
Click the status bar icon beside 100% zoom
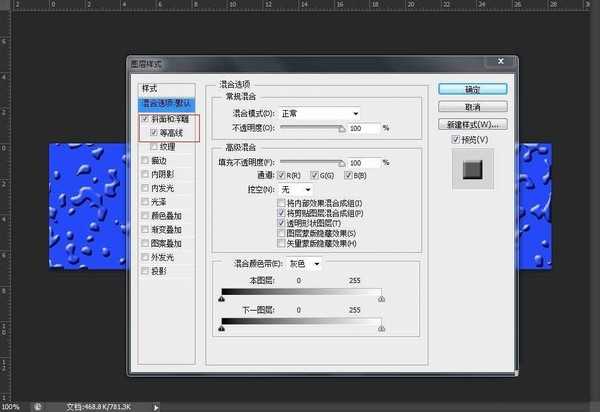click(37, 407)
